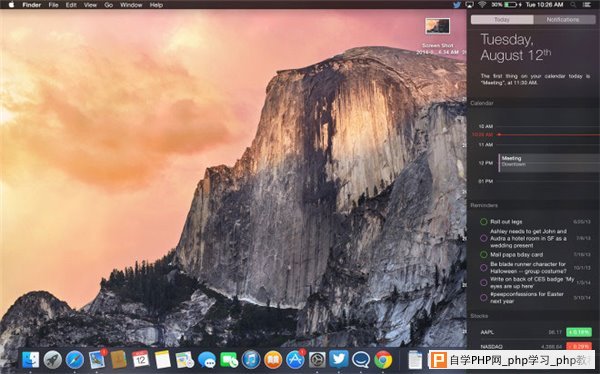Click the menu bar clock Tue 10:26 AM
Viewport: 600px width, 374px height.
pos(544,5)
